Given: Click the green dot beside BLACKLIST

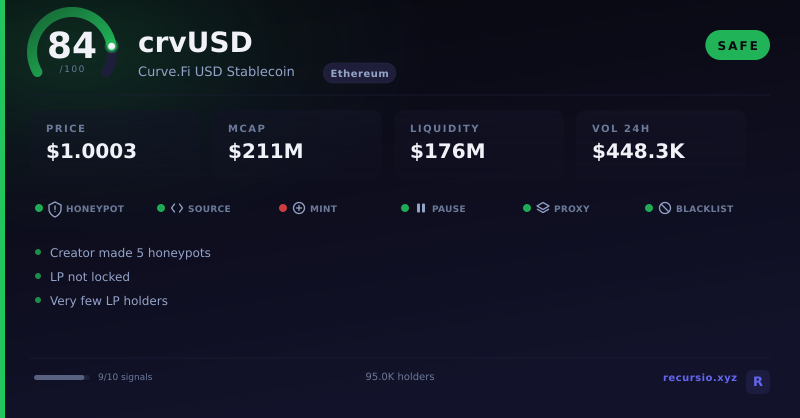Looking at the screenshot, I should coord(649,208).
